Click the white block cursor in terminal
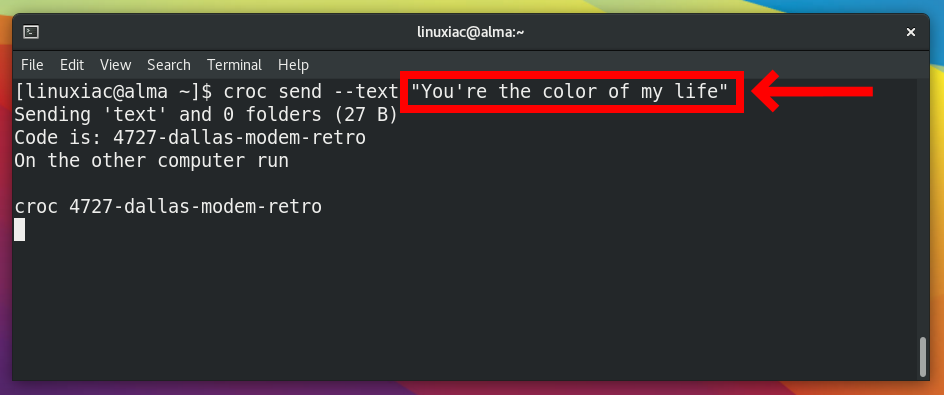This screenshot has height=395, width=944. pos(19,229)
